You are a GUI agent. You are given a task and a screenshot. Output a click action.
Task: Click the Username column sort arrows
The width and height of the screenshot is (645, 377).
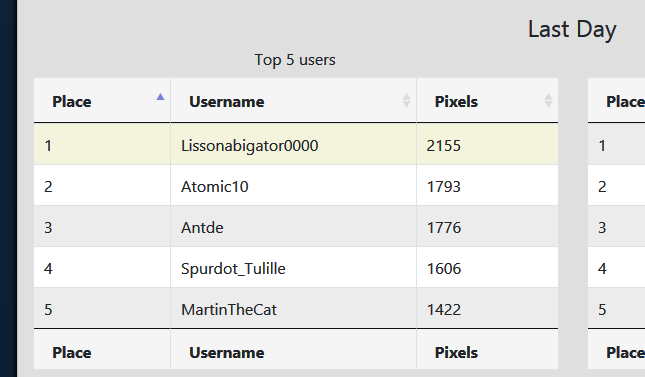406,101
